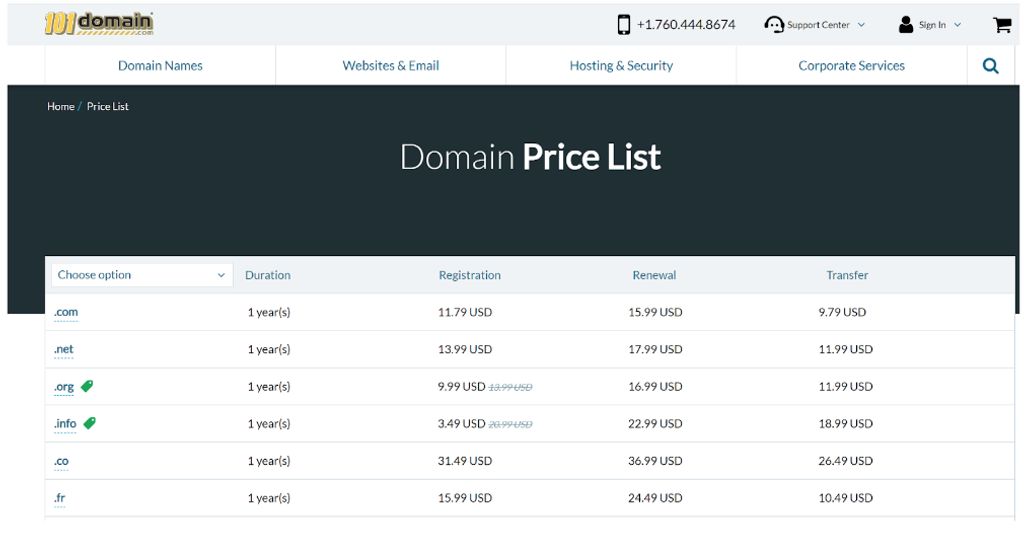Click the Support Center label

coord(818,25)
